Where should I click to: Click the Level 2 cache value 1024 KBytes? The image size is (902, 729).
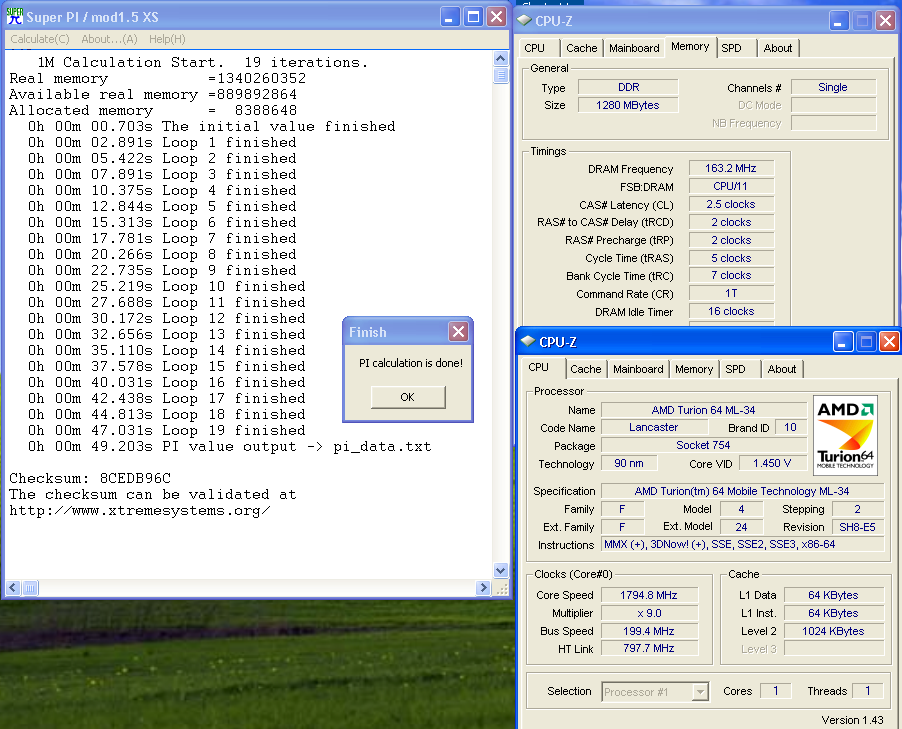[834, 631]
